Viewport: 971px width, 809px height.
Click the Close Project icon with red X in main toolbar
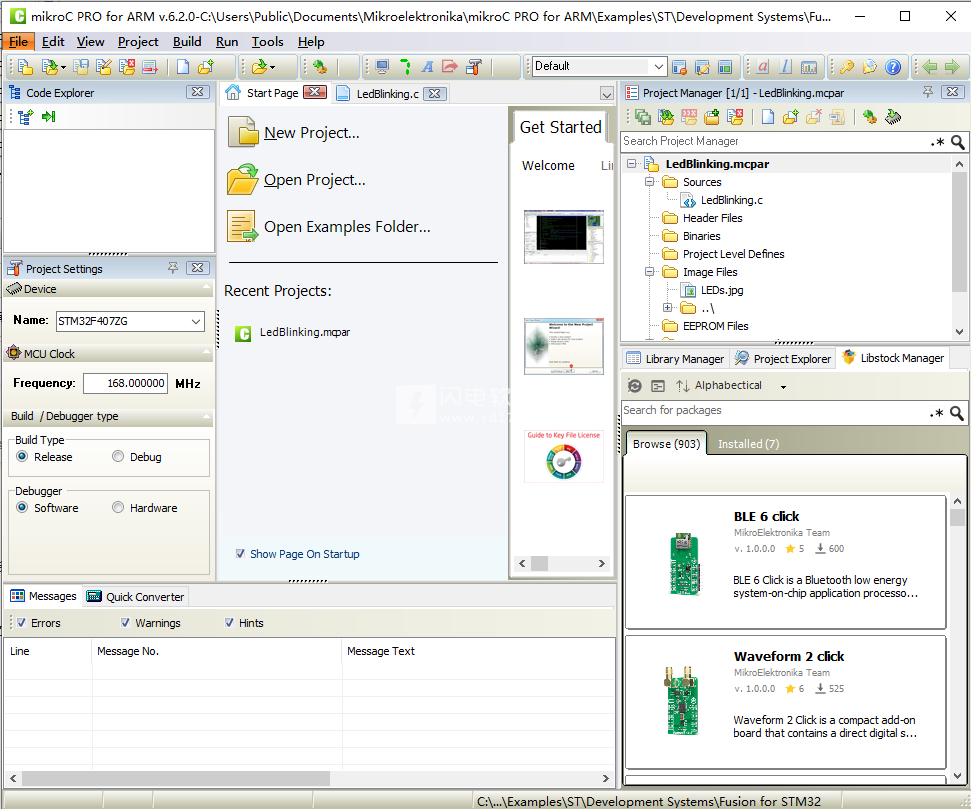(x=127, y=66)
